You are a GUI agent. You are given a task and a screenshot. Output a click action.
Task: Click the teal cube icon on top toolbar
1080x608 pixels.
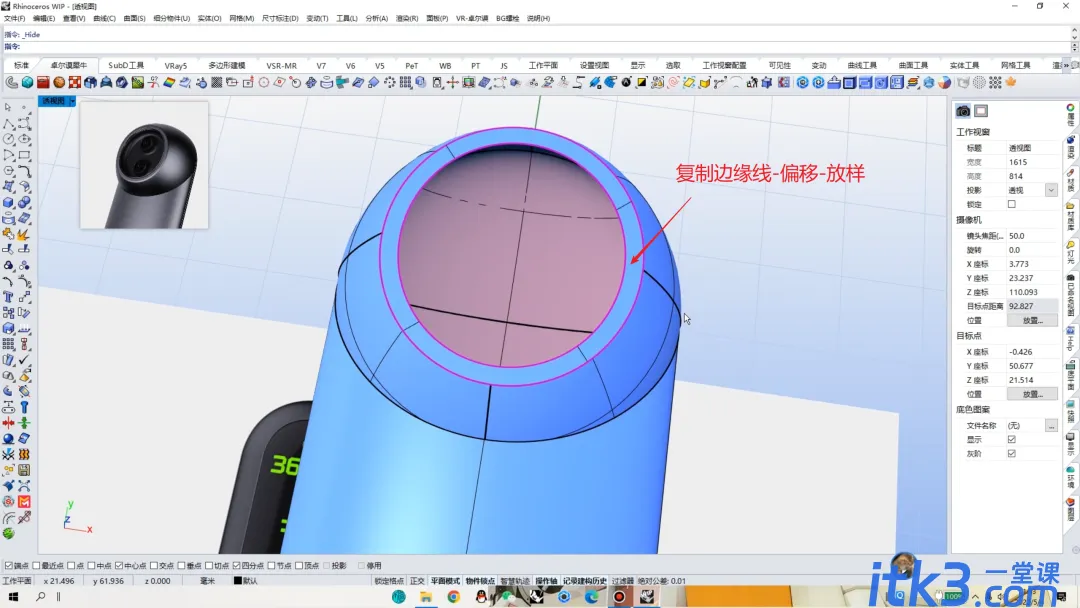tap(28, 83)
